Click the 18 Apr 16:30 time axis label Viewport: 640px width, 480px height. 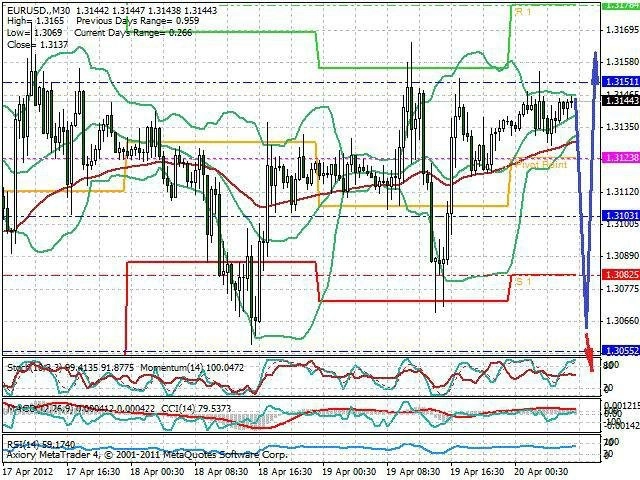pyautogui.click(x=285, y=472)
